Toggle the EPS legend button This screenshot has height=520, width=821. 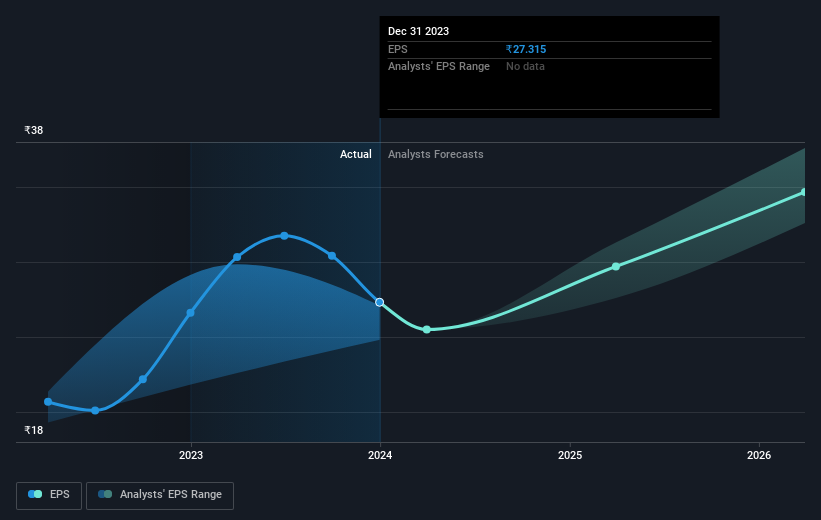[49, 495]
